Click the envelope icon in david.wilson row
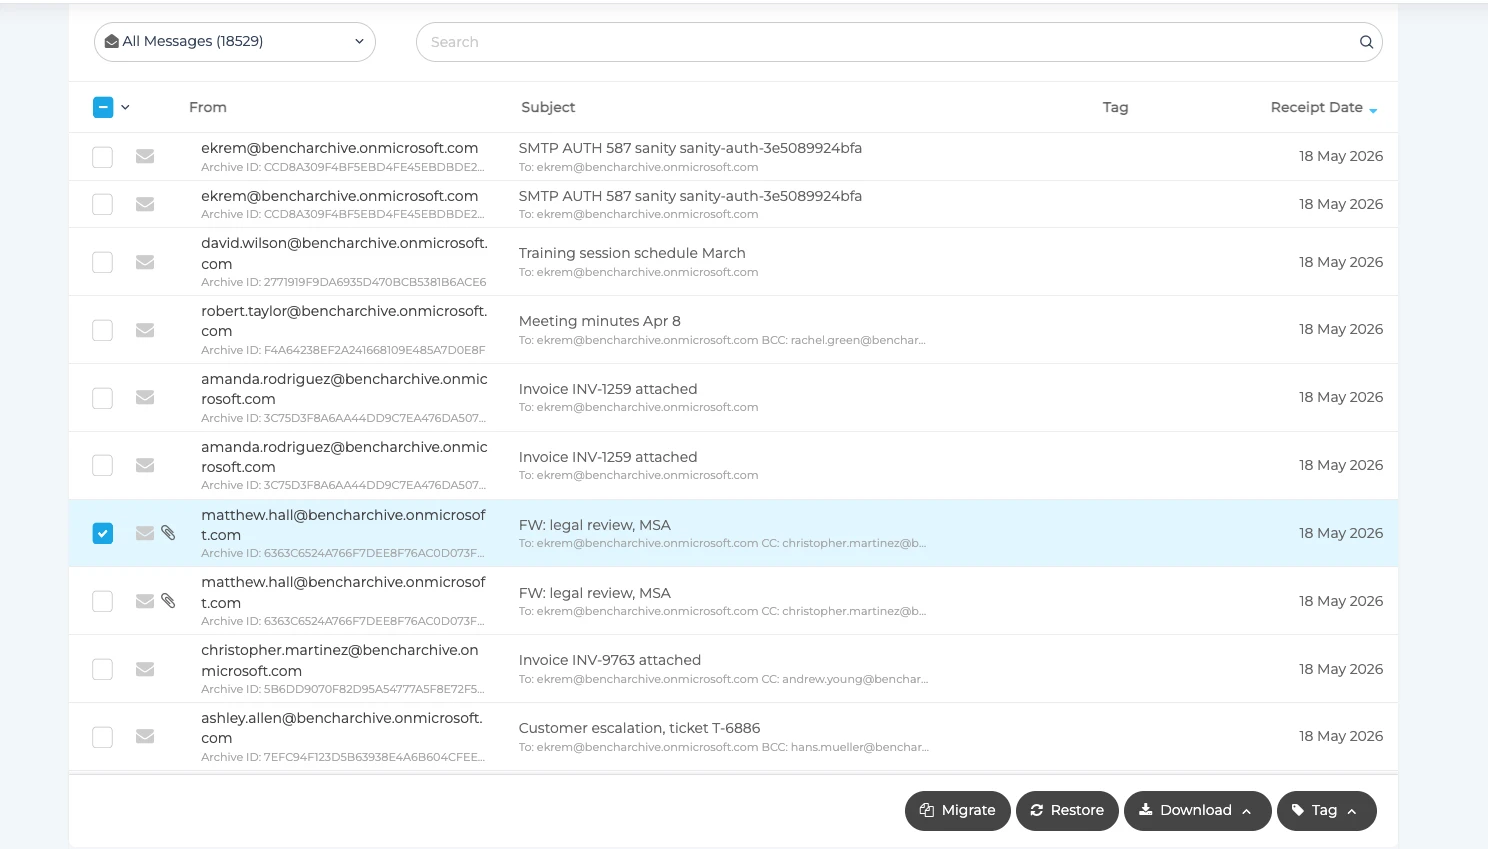This screenshot has width=1488, height=849. click(x=145, y=262)
